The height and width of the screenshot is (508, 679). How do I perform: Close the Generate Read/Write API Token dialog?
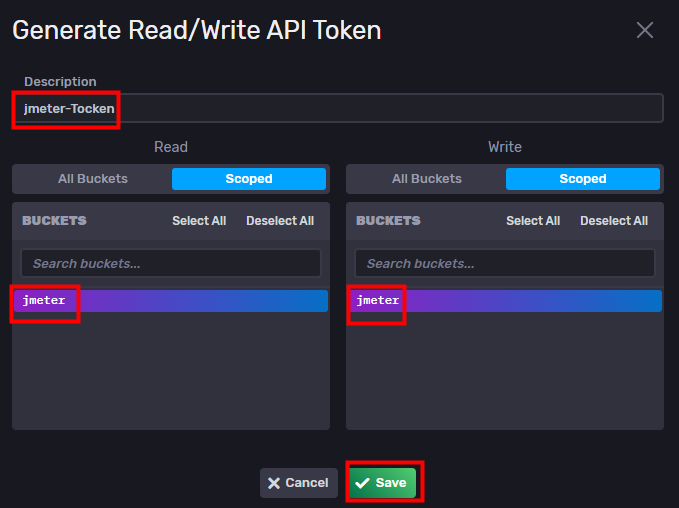[x=645, y=30]
